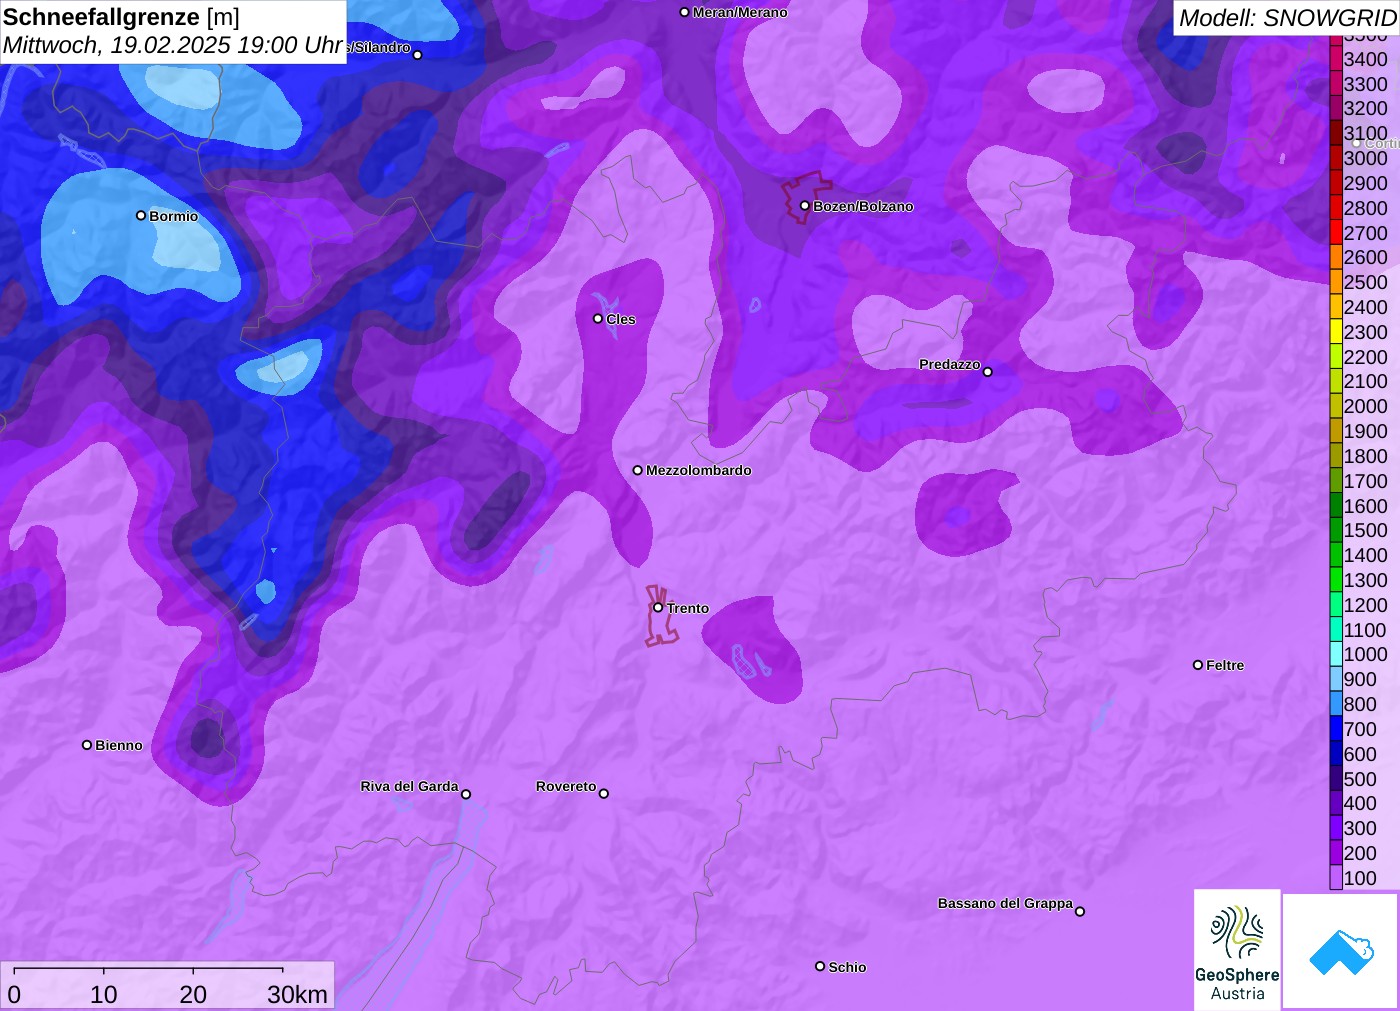1400x1011 pixels.
Task: Click the 800 blue legend swatch
Action: (x=1336, y=704)
